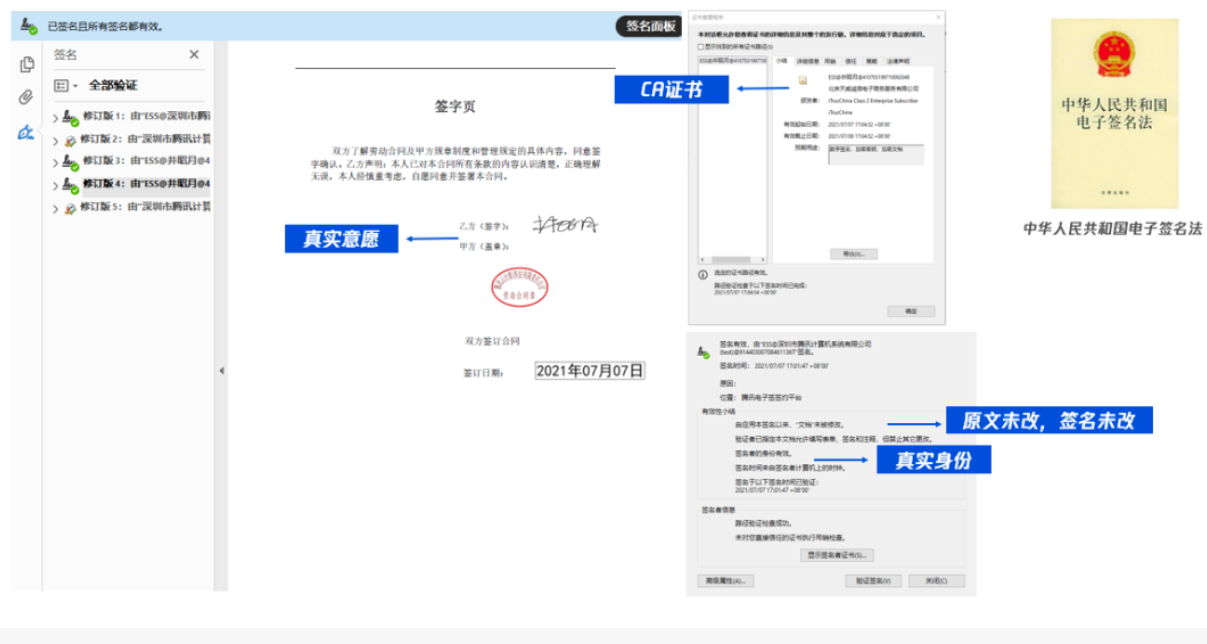1207x644 pixels.
Task: Click the certified icon of 修订版 2
Action: [70, 140]
